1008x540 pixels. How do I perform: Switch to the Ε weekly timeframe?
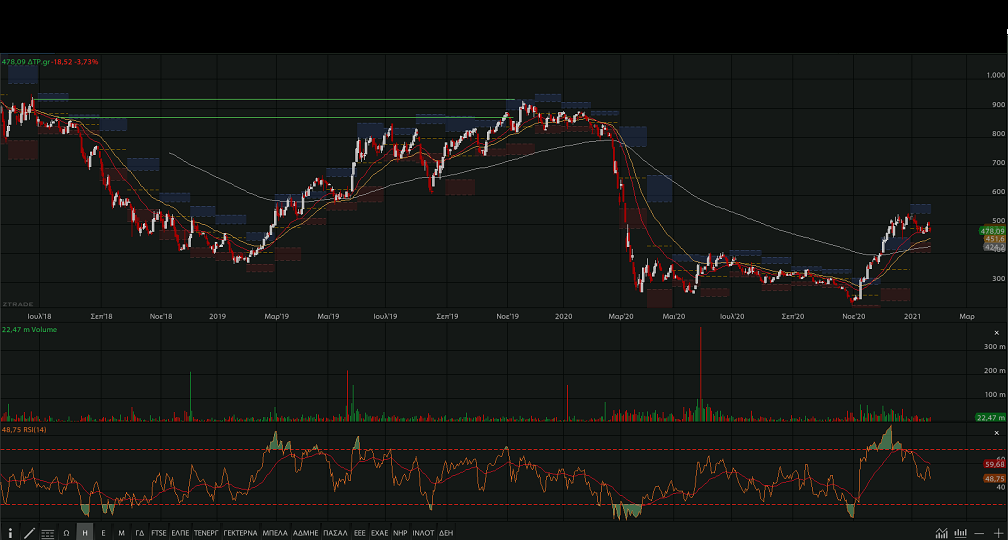103,533
